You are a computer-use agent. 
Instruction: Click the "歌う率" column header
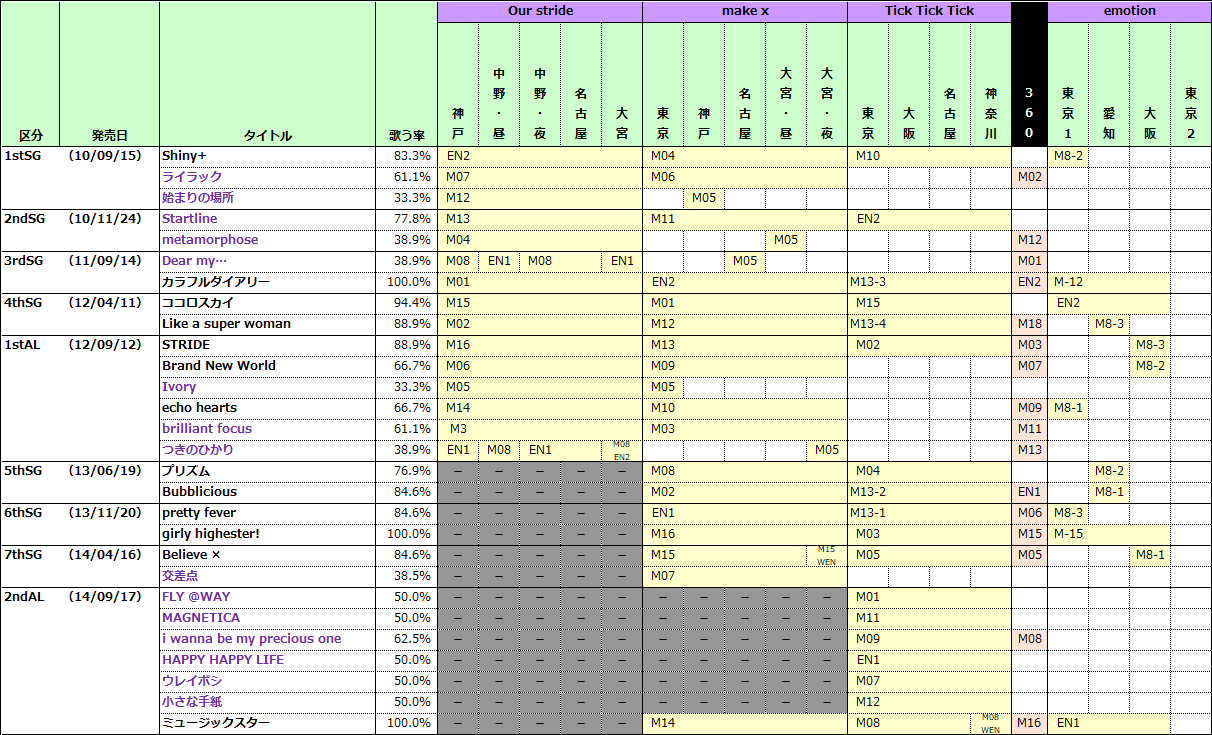[x=407, y=135]
